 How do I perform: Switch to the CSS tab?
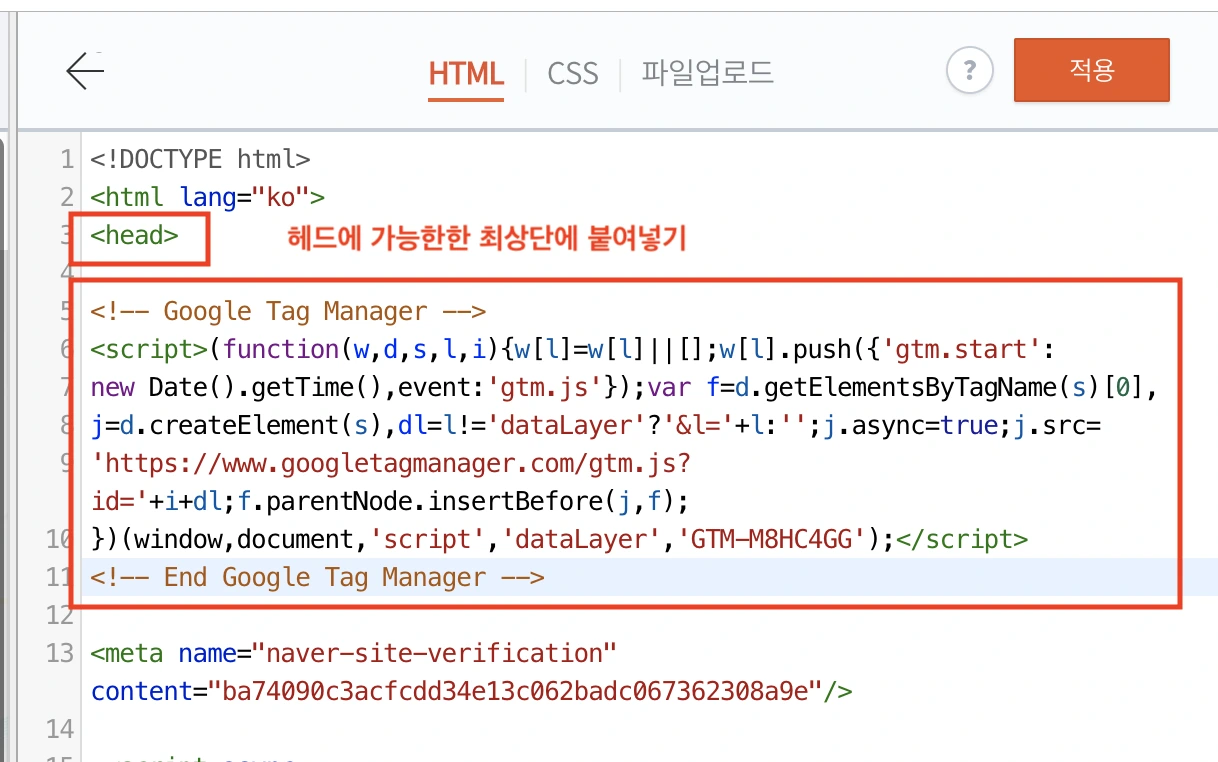573,73
